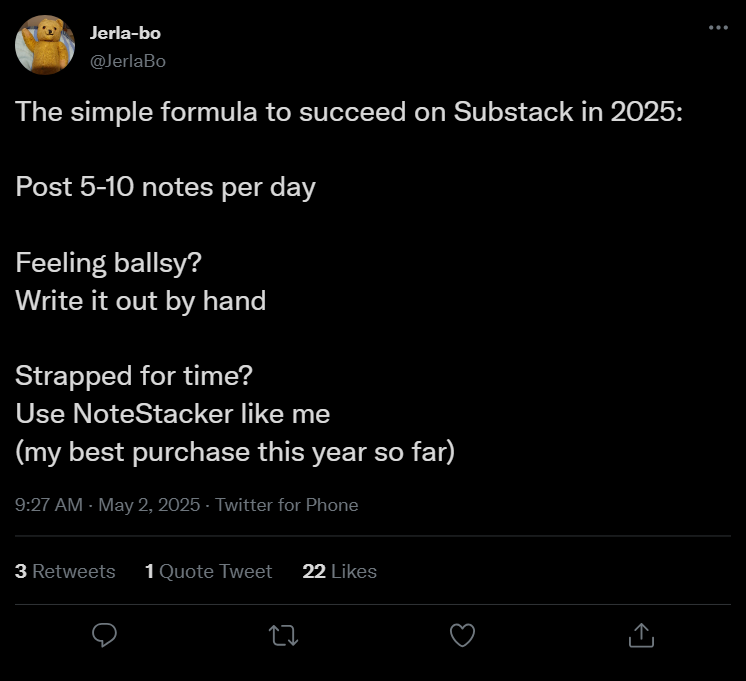The width and height of the screenshot is (746, 681).
Task: Open the share icon below the tweet
Action: (640, 634)
